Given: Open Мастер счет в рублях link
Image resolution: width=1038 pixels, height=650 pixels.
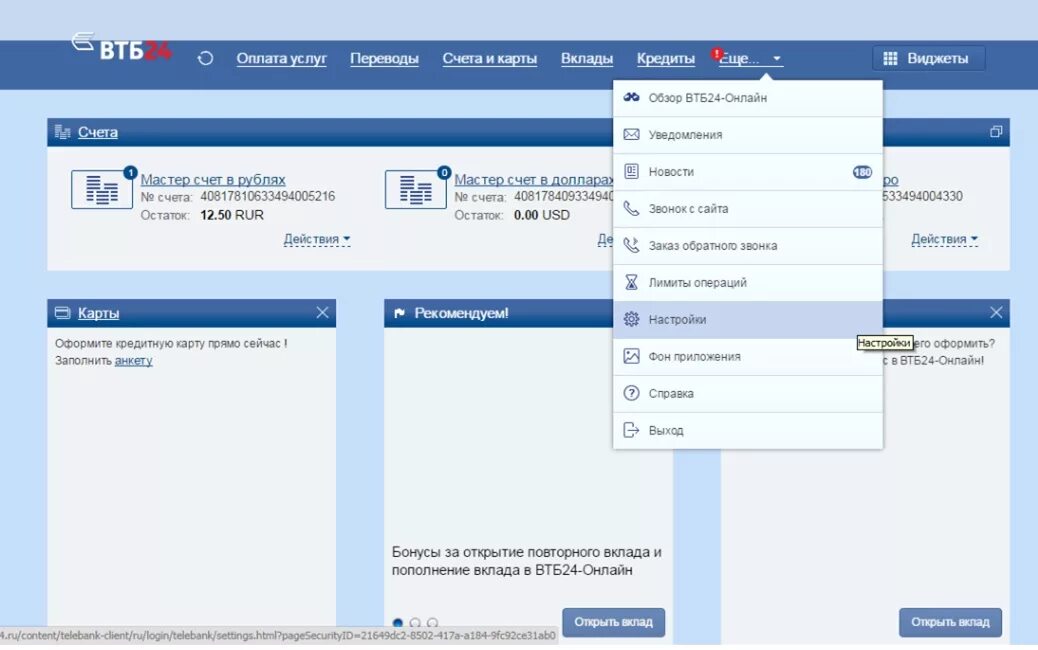Looking at the screenshot, I should tap(213, 179).
